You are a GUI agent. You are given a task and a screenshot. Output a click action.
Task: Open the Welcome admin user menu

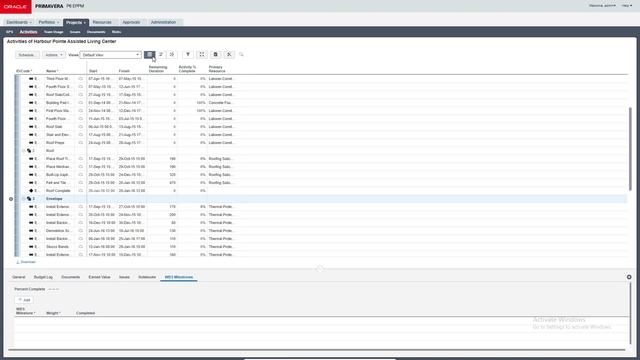[x=602, y=6]
